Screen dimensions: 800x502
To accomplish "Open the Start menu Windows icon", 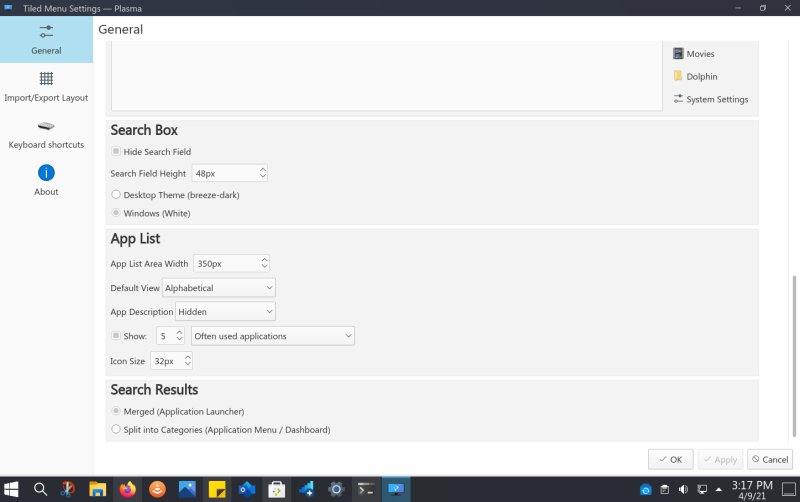I will click(11, 489).
